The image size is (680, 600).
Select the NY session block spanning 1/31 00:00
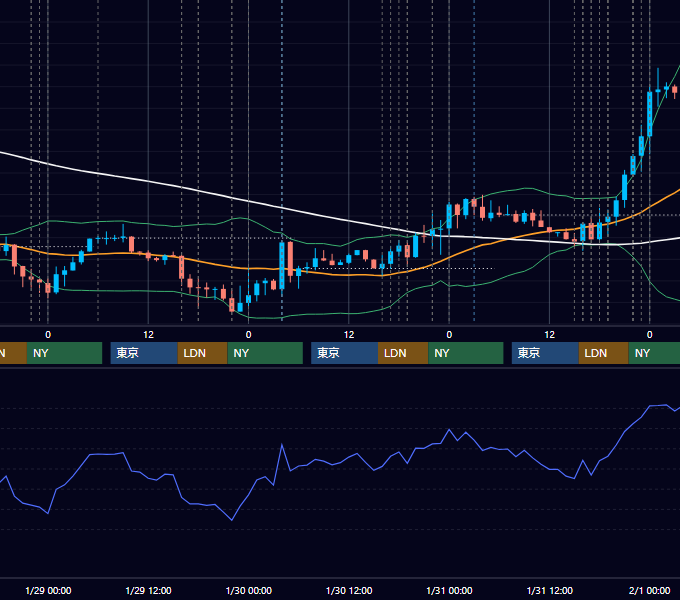pyautogui.click(x=466, y=353)
